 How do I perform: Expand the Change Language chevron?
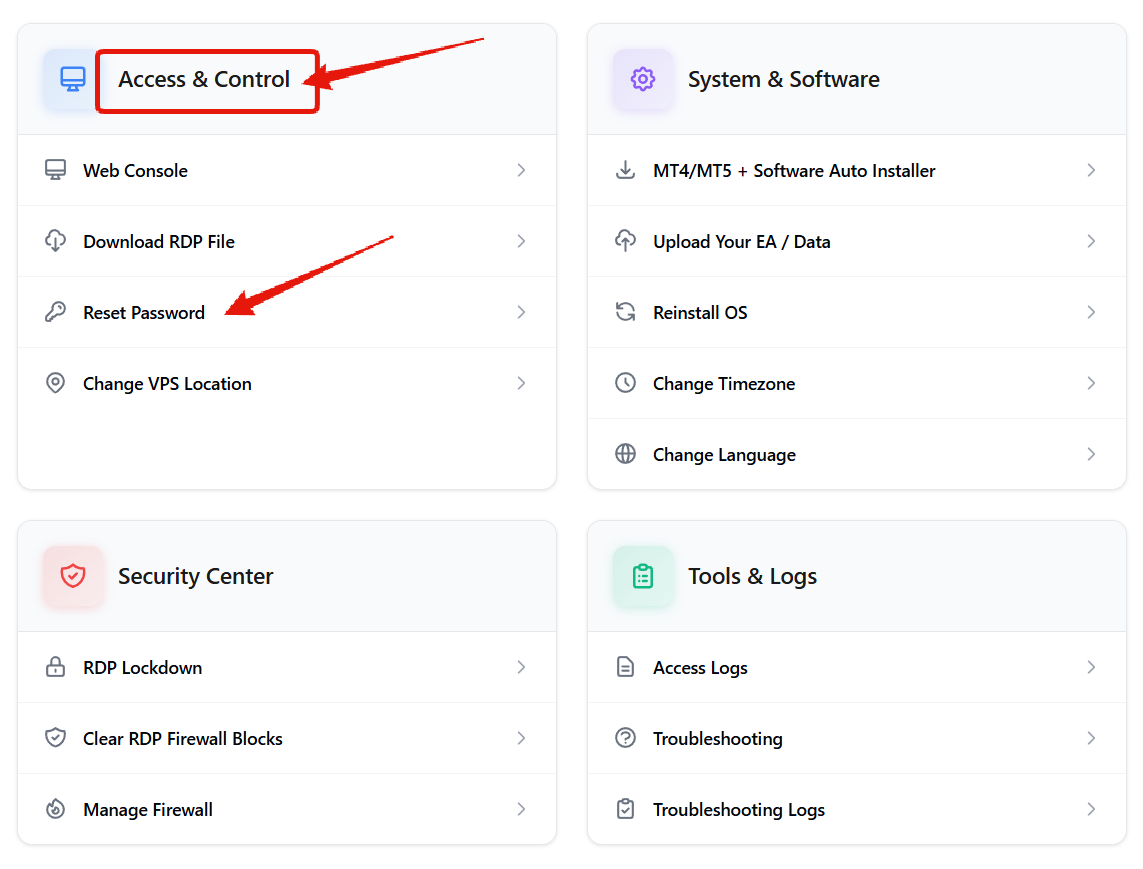coord(1091,453)
